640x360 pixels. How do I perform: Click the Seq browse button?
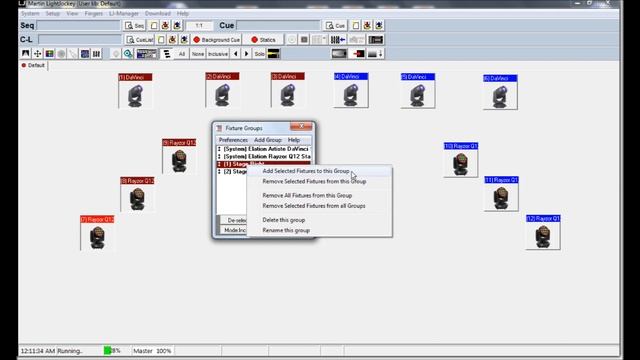134,26
